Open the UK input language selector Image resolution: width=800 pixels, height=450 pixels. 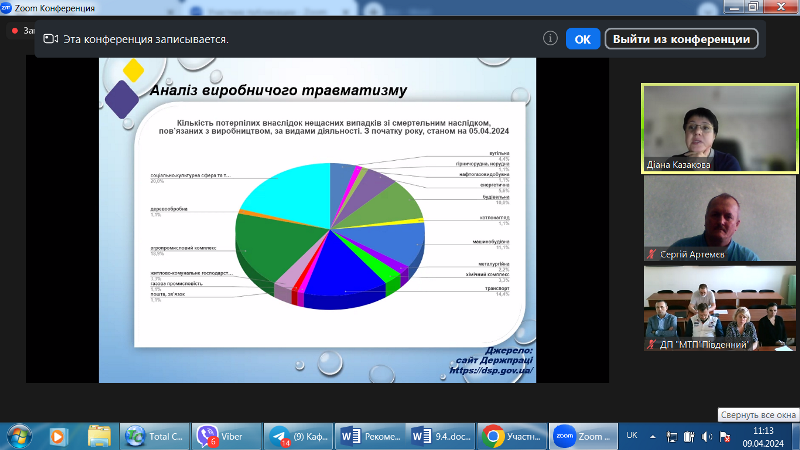pyautogui.click(x=632, y=435)
